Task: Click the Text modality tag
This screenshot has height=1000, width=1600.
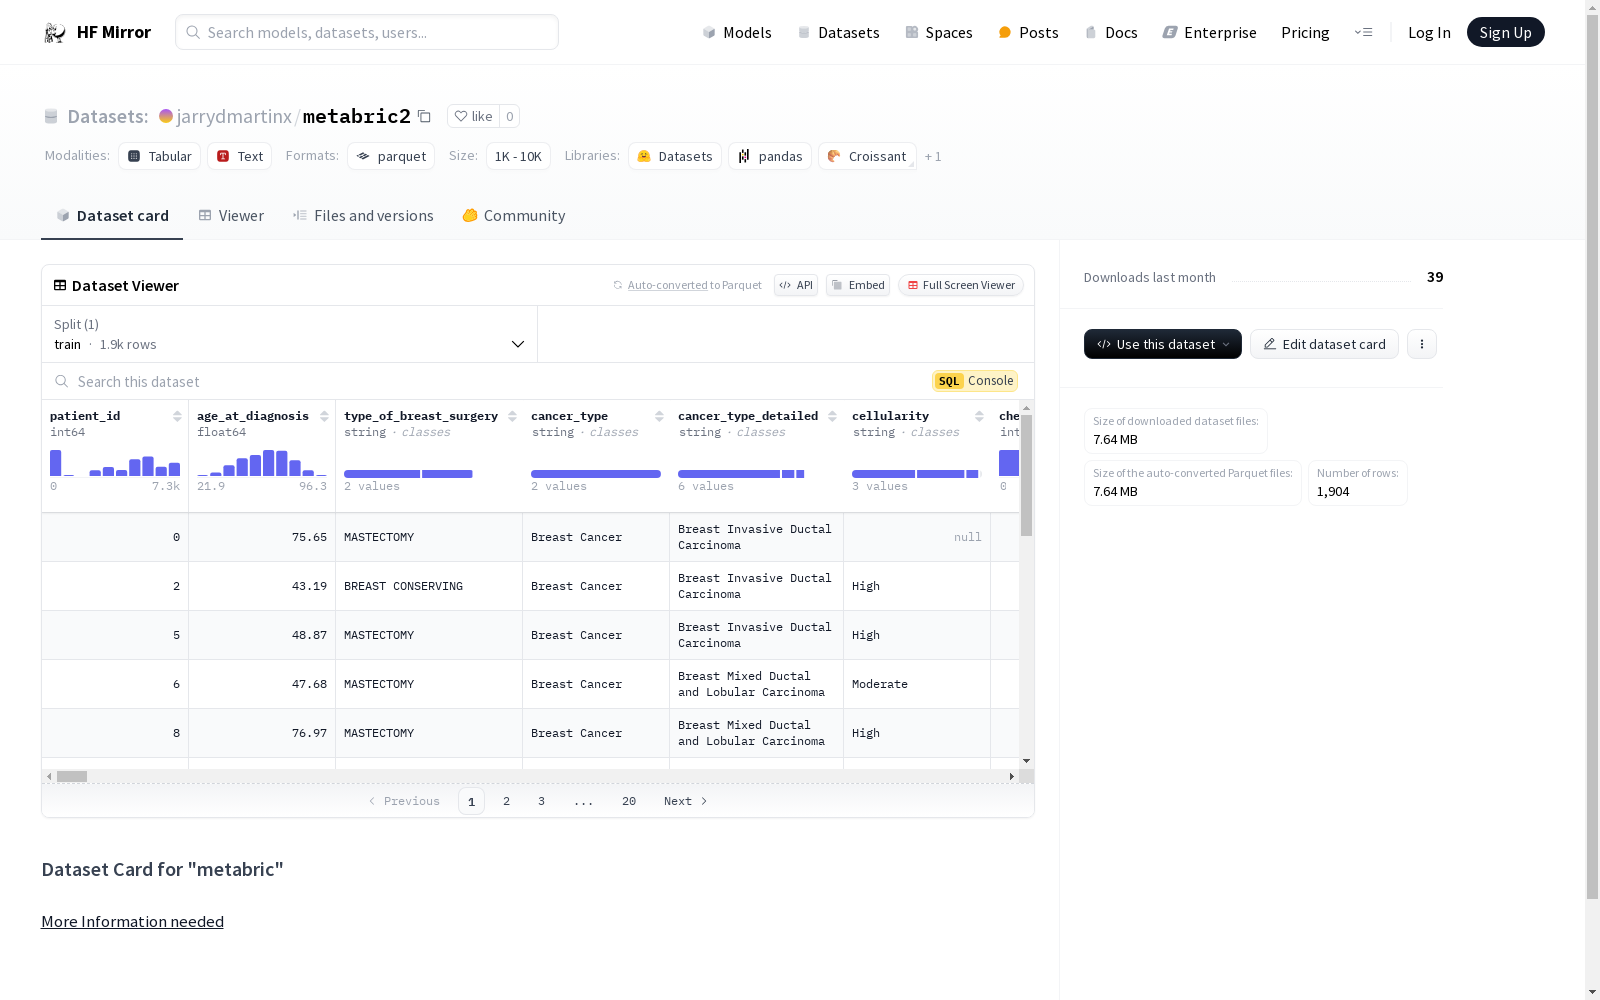Action: tap(240, 156)
